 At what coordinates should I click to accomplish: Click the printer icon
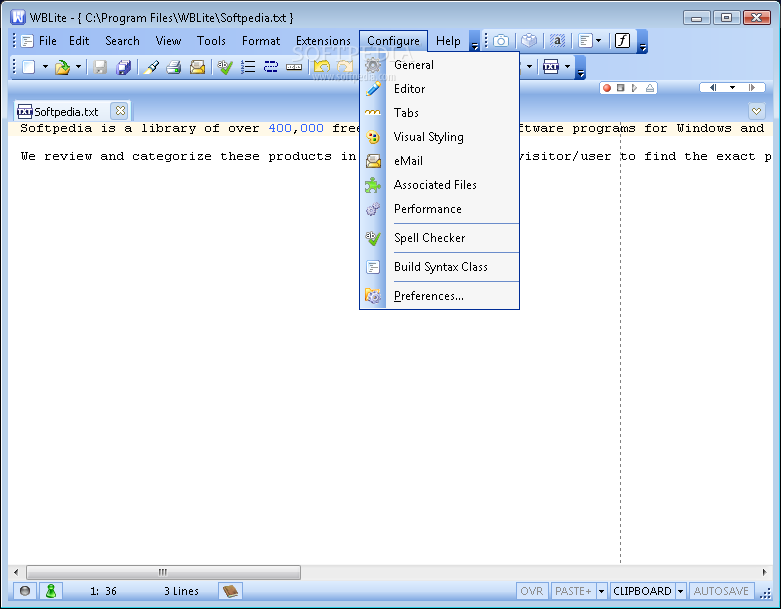(173, 67)
